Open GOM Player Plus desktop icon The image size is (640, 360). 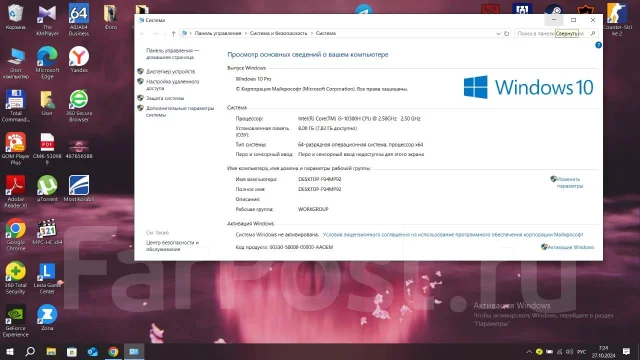click(16, 149)
